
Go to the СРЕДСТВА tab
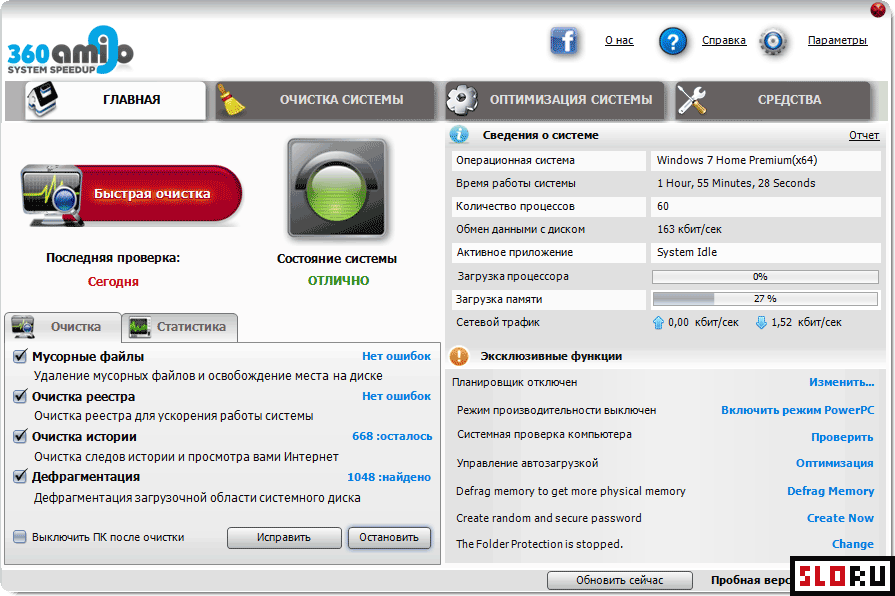click(x=773, y=100)
